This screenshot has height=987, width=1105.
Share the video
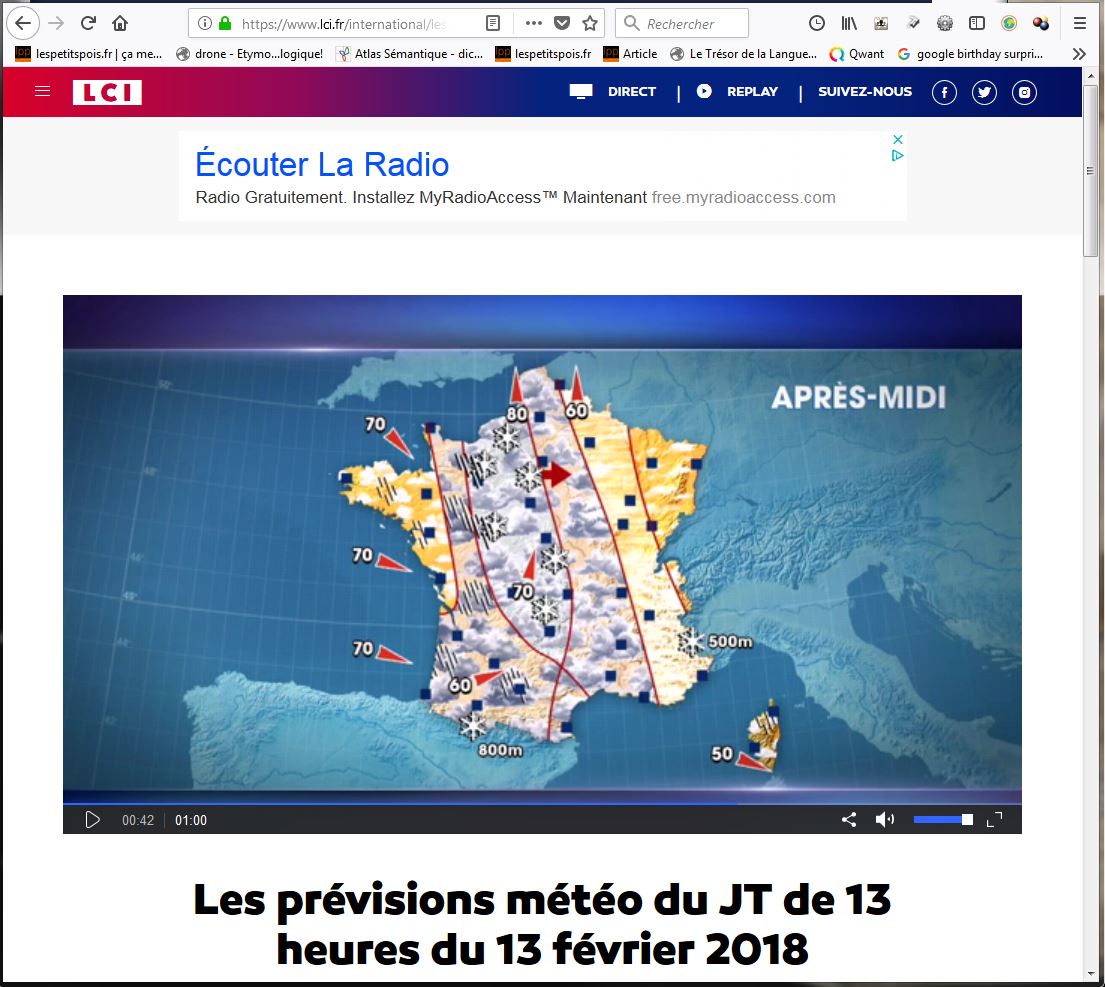849,819
